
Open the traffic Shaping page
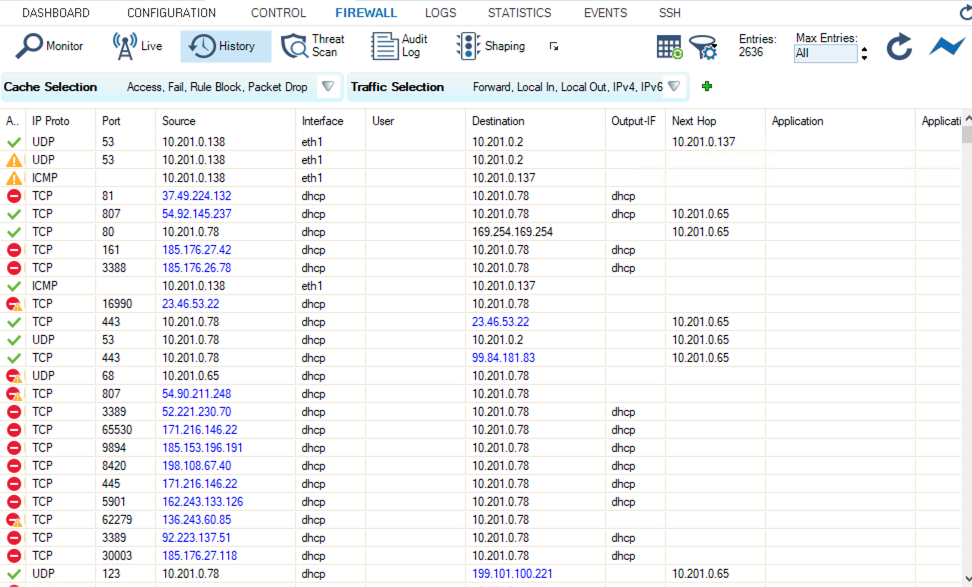491,46
